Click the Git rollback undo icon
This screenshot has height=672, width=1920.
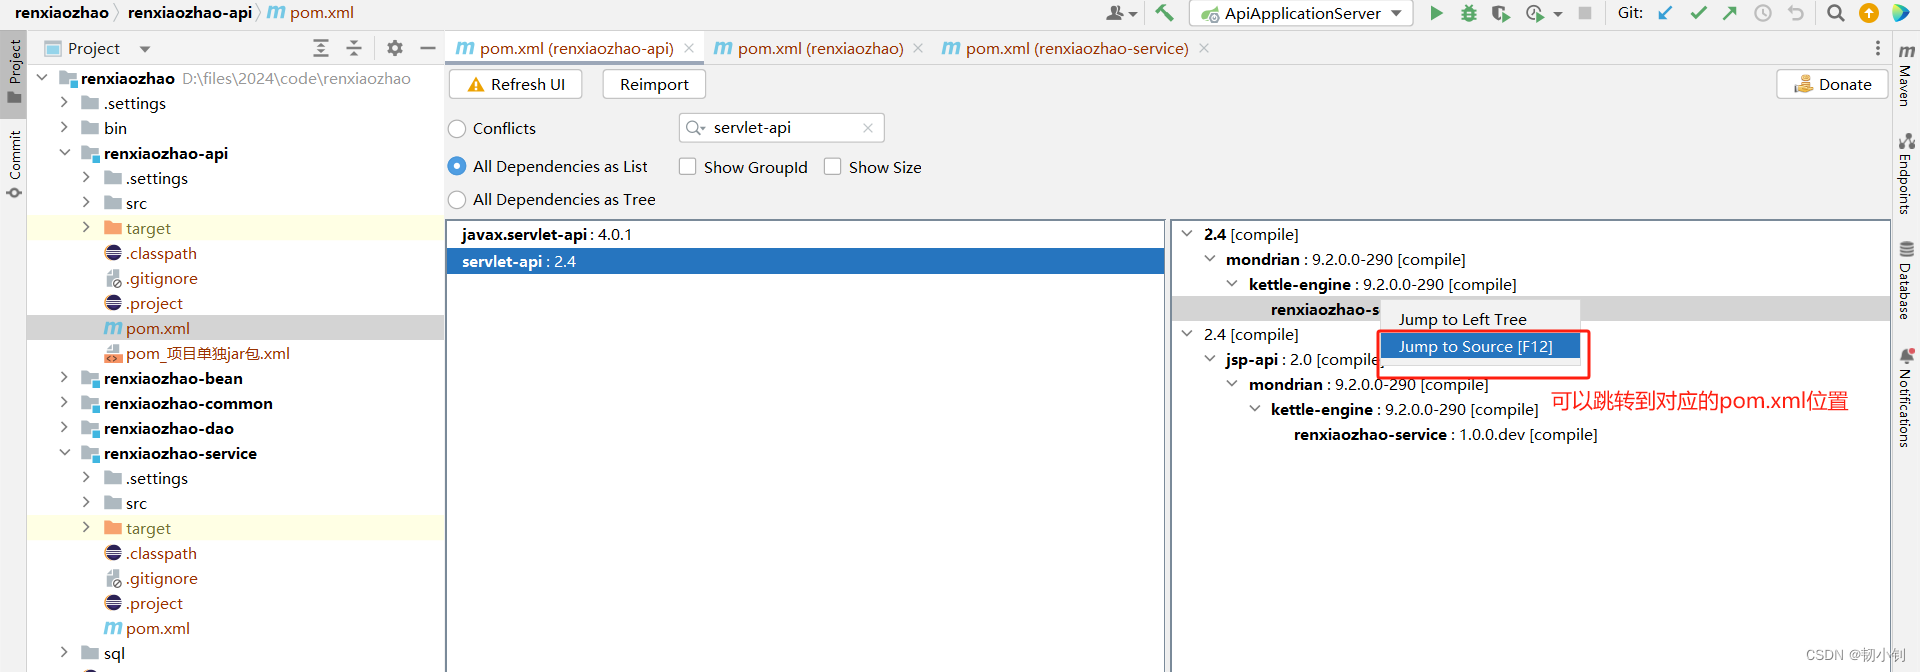tap(1796, 13)
